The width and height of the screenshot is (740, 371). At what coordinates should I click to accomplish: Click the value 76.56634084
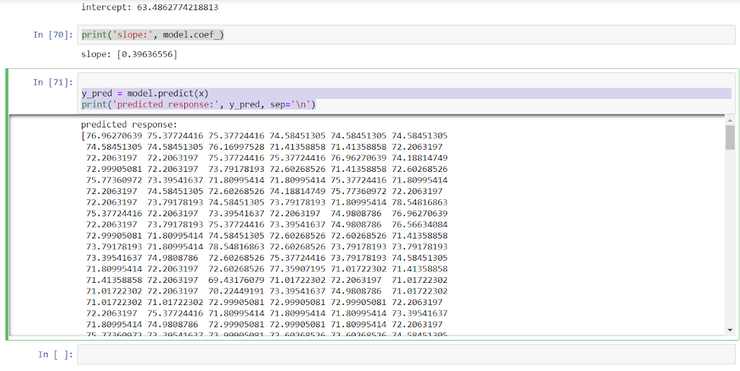click(x=420, y=224)
